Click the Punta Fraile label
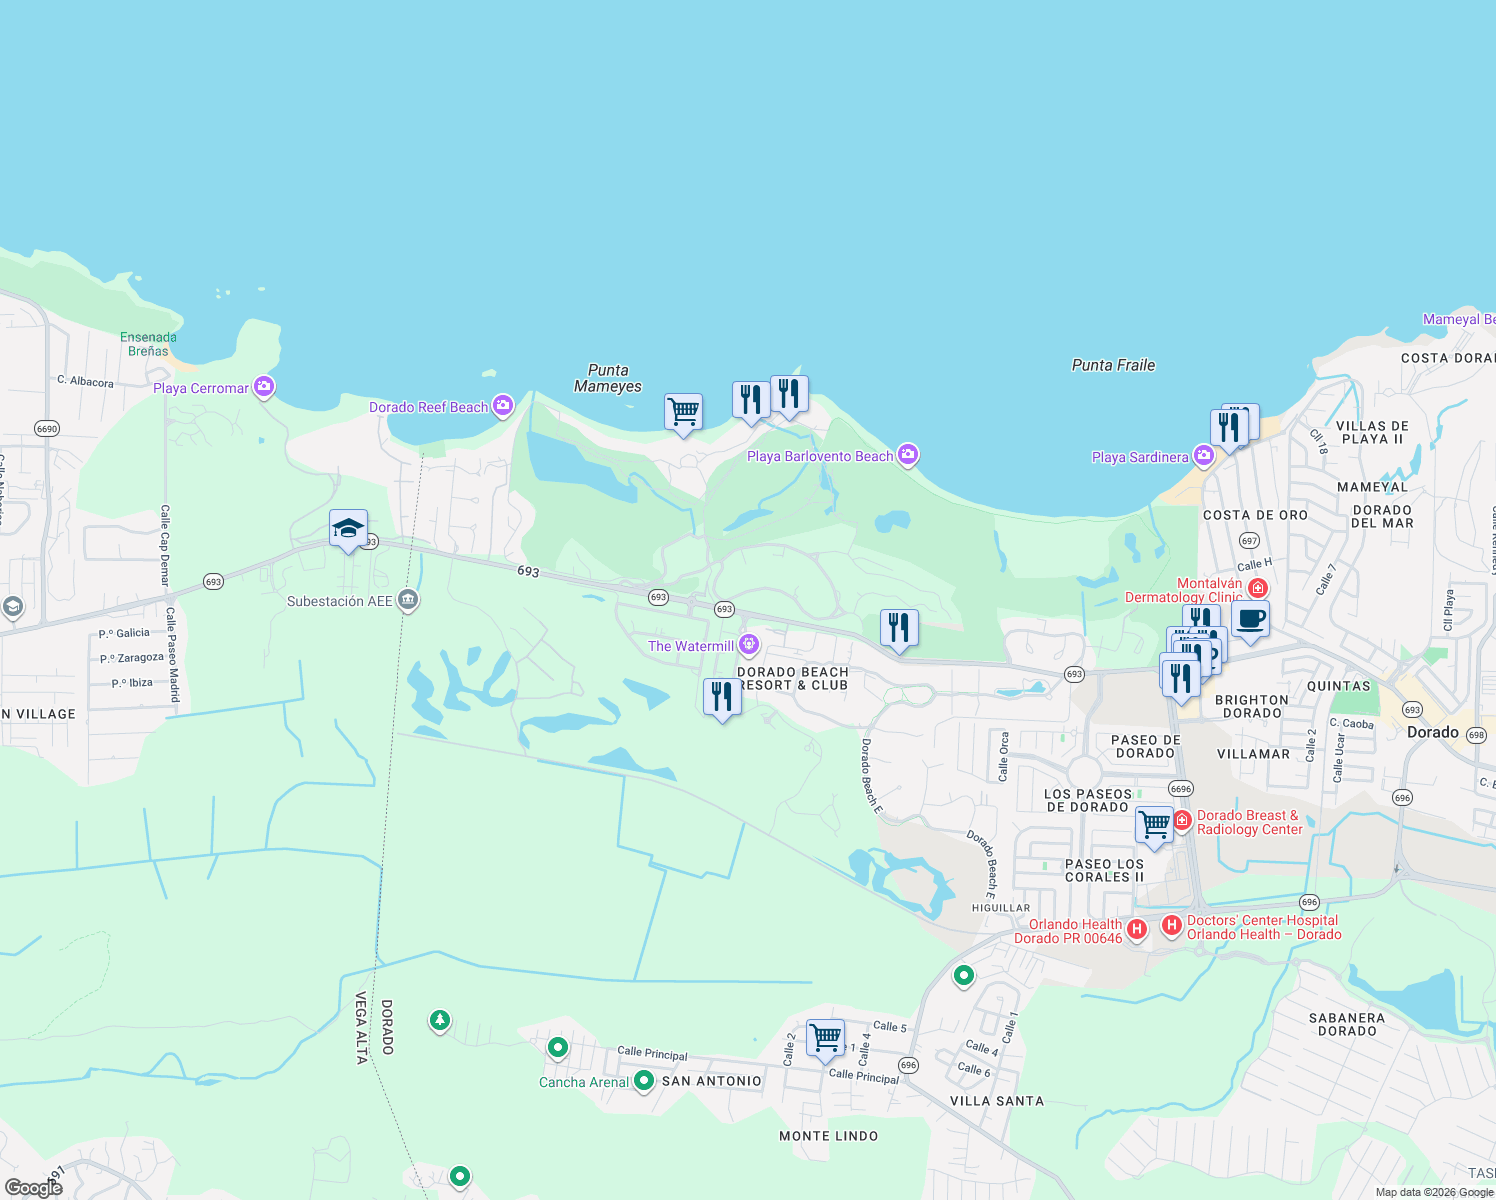This screenshot has height=1200, width=1496. point(1113,365)
